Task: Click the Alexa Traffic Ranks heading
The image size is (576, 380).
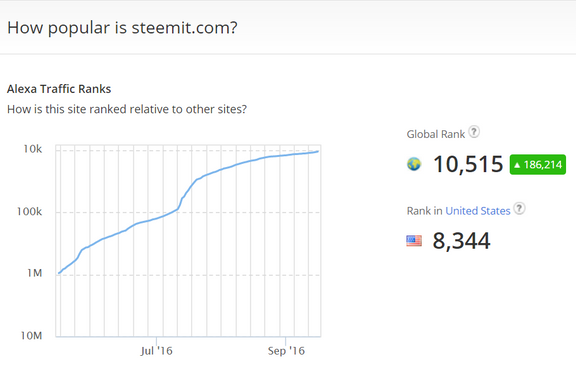Action: (x=59, y=89)
